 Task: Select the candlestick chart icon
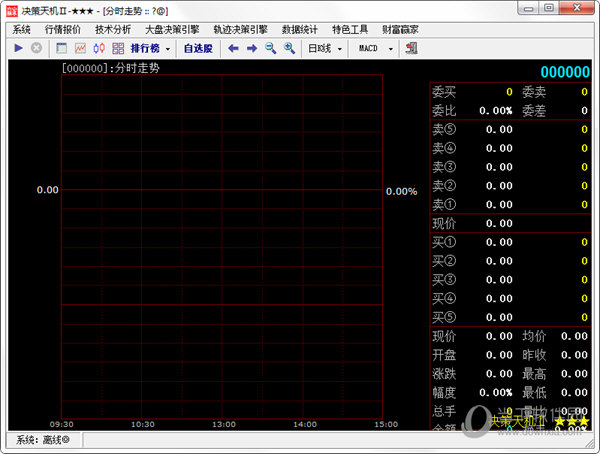(99, 48)
